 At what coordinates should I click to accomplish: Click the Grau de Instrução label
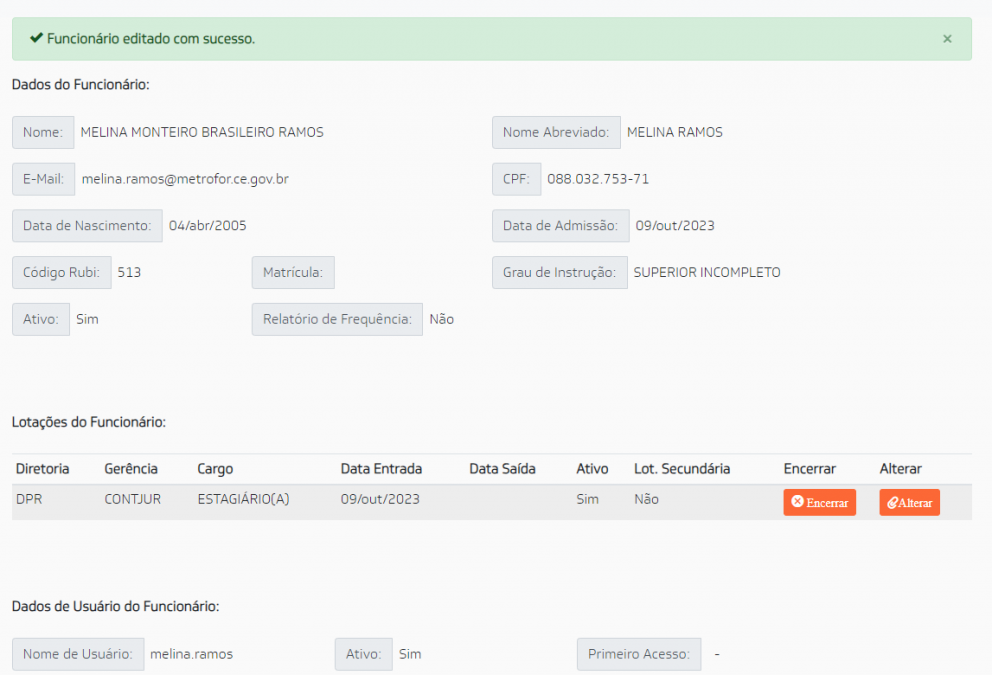point(559,273)
